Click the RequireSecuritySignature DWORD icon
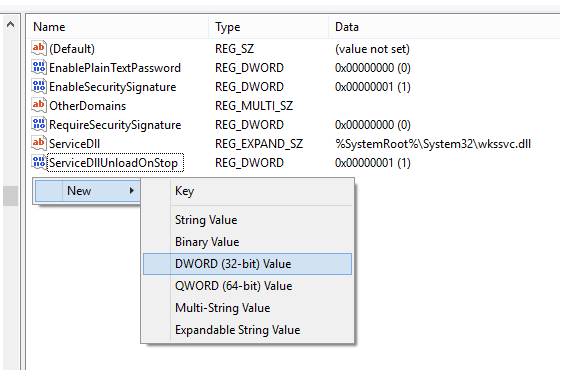 pyautogui.click(x=39, y=124)
